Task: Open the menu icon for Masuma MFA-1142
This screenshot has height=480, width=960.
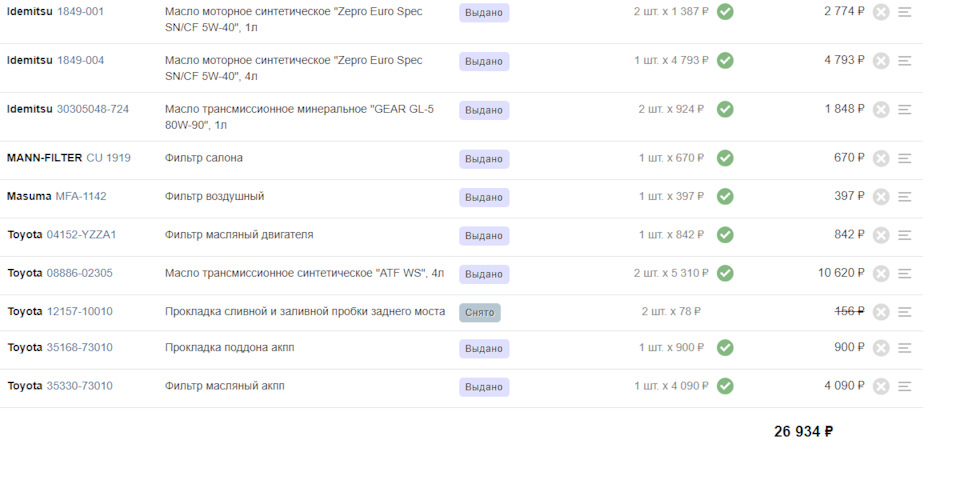Action: click(x=904, y=197)
